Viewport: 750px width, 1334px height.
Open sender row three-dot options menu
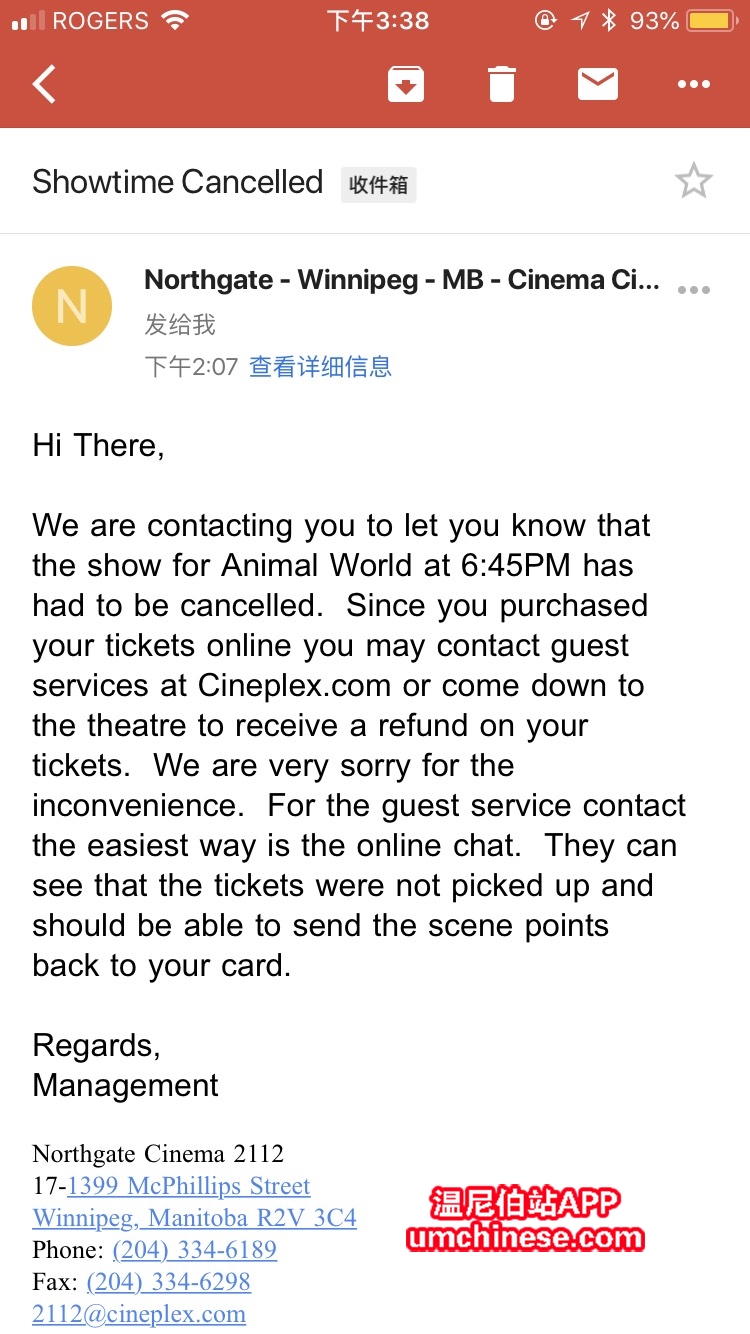tap(694, 290)
